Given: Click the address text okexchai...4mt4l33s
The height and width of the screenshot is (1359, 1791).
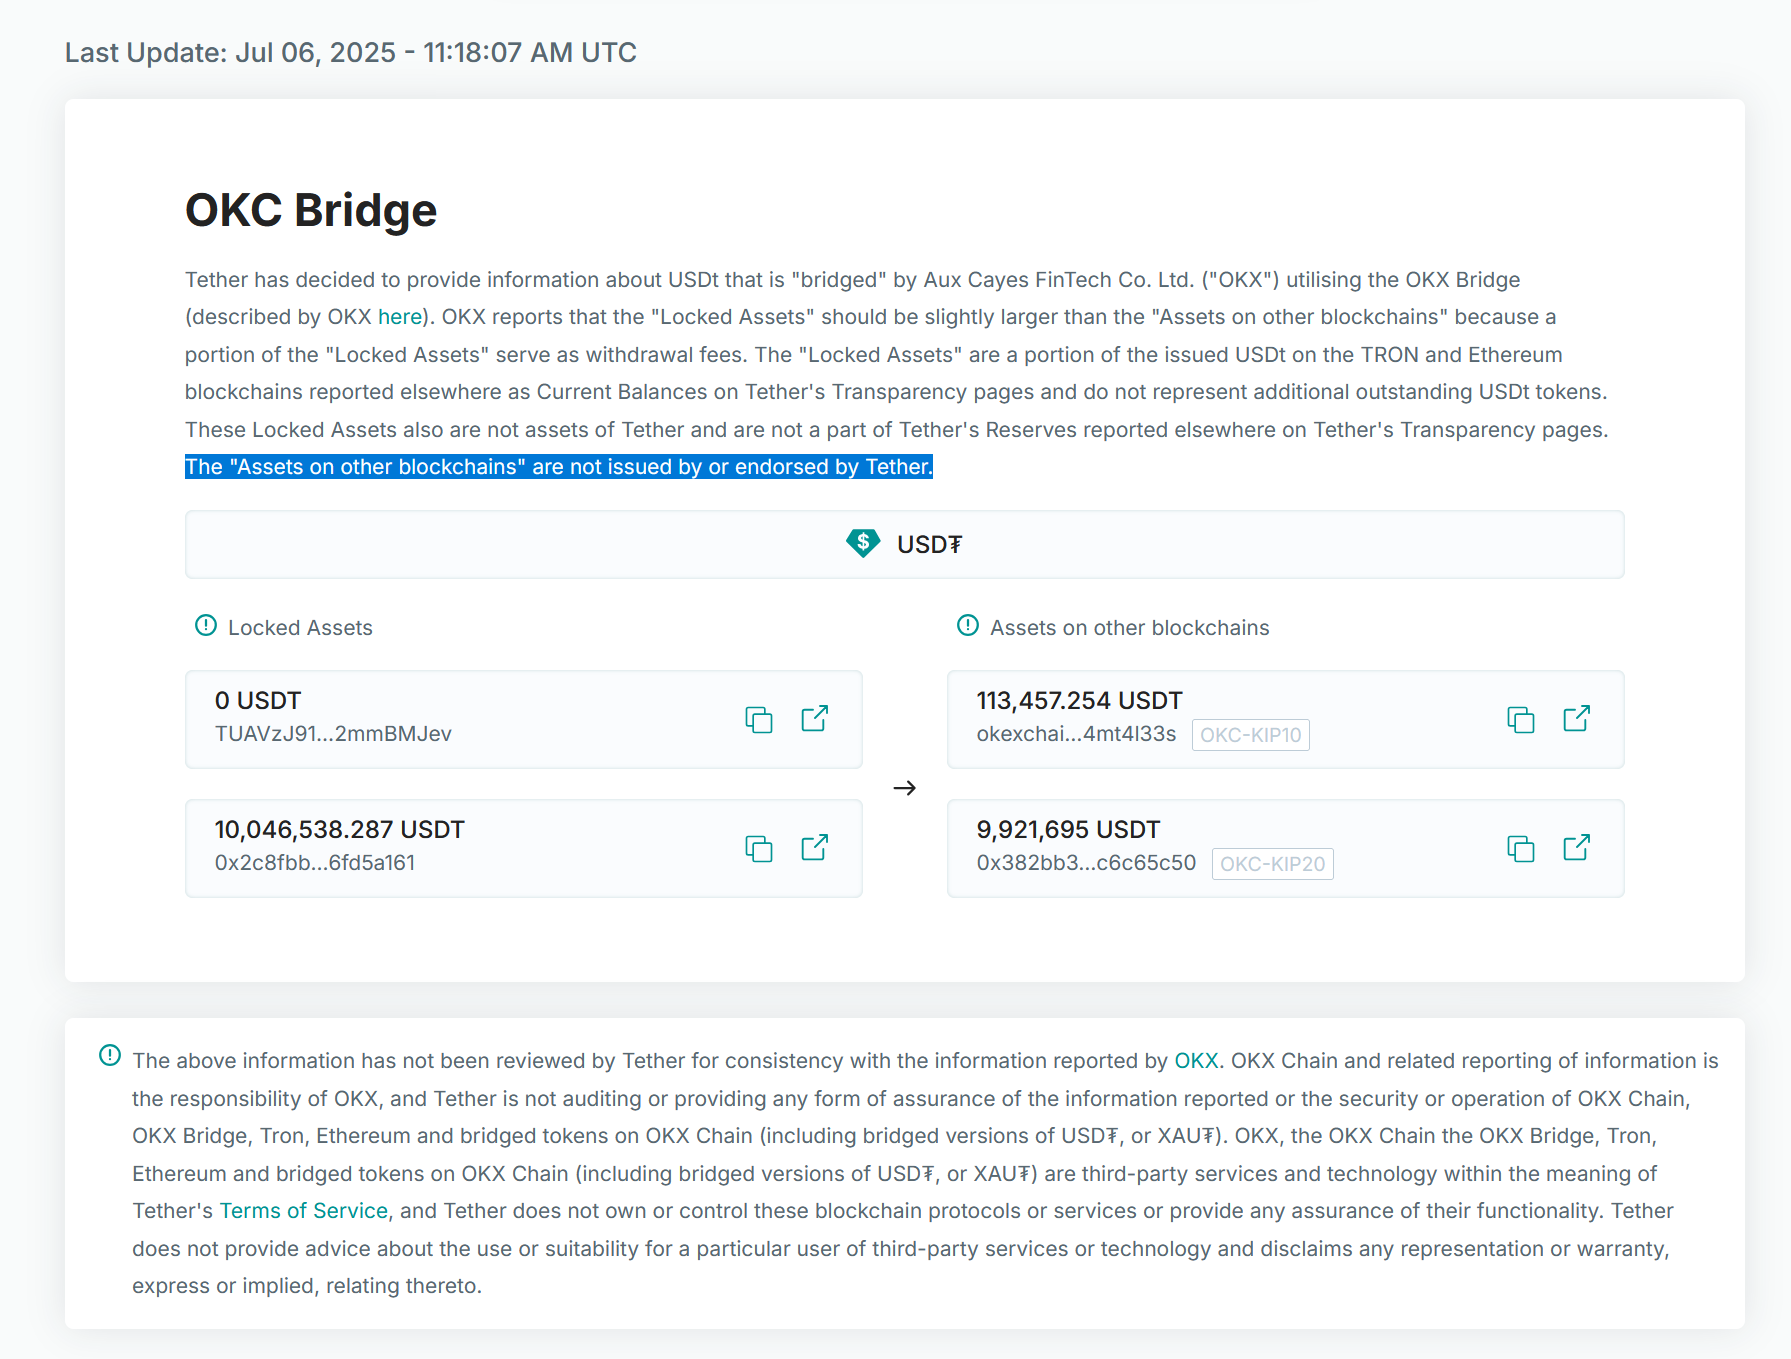Looking at the screenshot, I should coord(1076,734).
